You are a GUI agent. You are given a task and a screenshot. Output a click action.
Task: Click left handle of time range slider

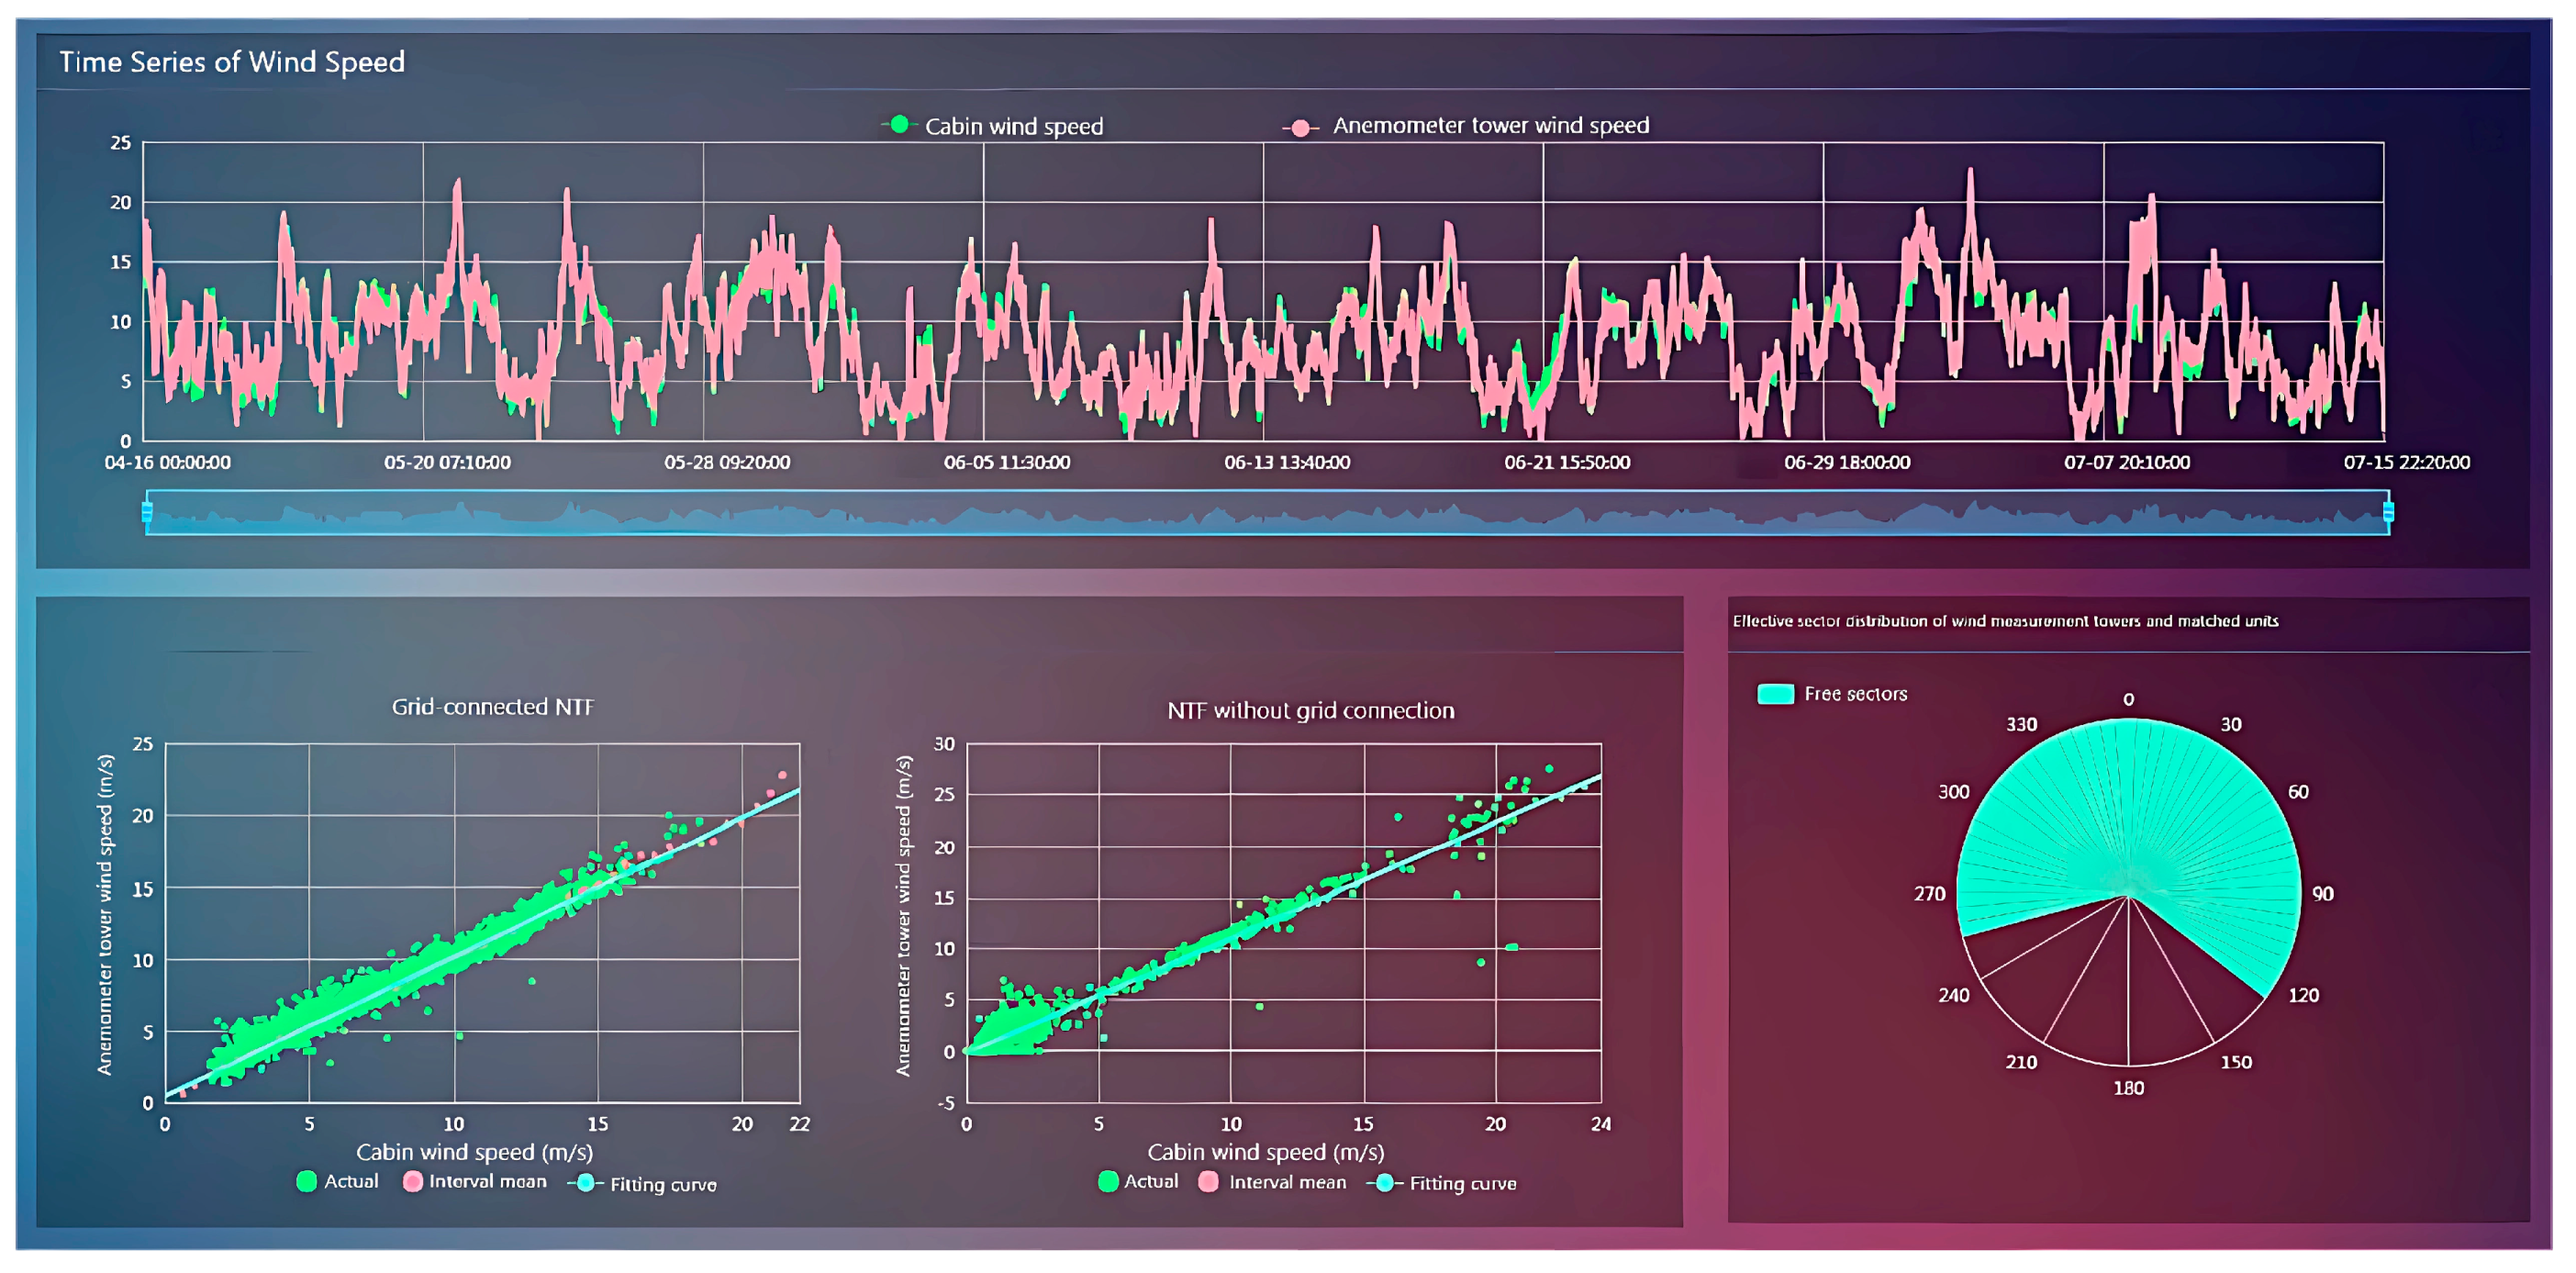pyautogui.click(x=147, y=512)
